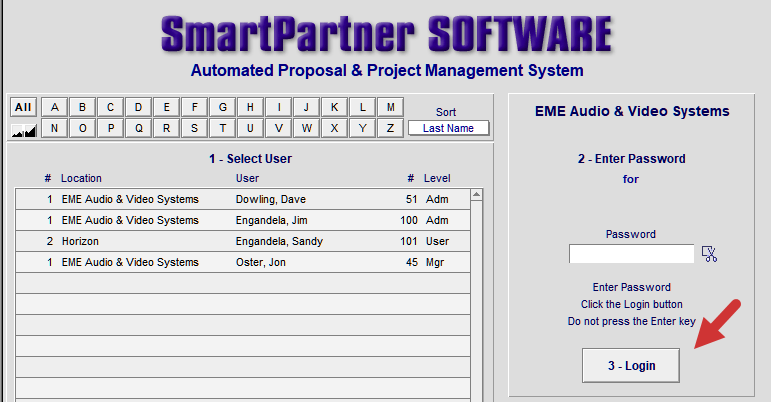Image resolution: width=771 pixels, height=402 pixels.
Task: Filter users by letter L
Action: click(363, 107)
